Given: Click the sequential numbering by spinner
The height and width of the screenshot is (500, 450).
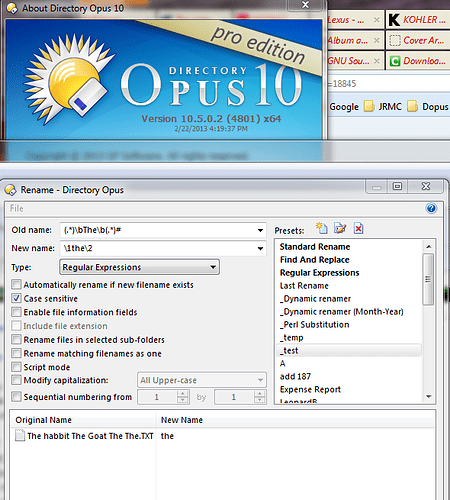Looking at the screenshot, I should 259,397.
